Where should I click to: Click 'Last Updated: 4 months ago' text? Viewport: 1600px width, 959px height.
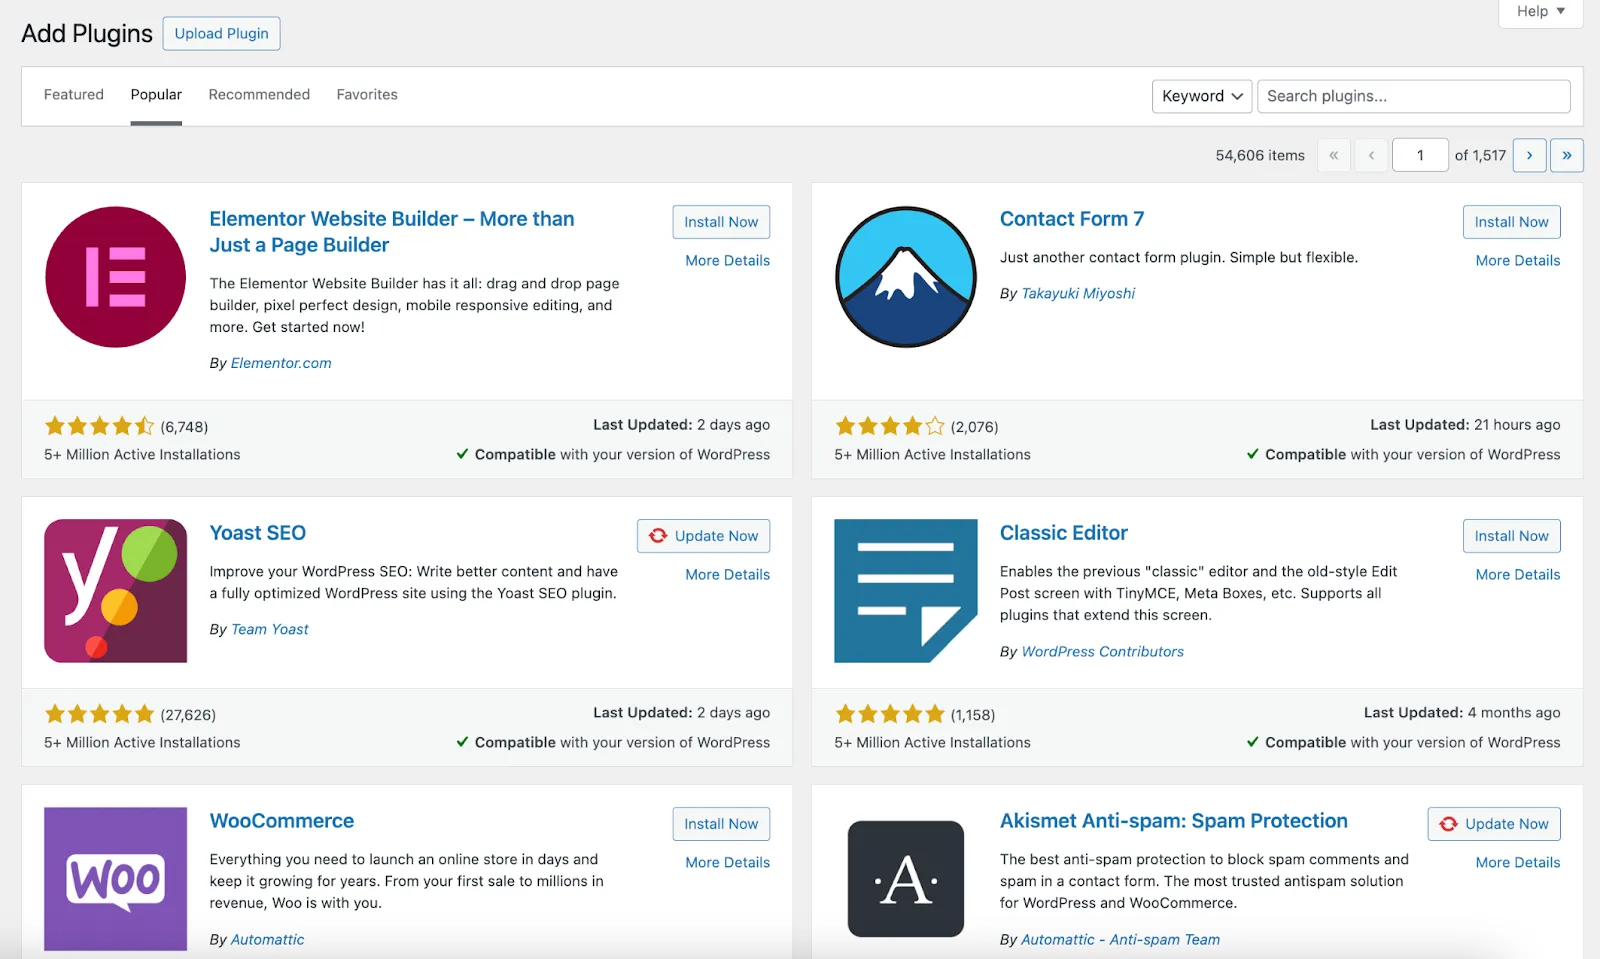(x=1462, y=713)
